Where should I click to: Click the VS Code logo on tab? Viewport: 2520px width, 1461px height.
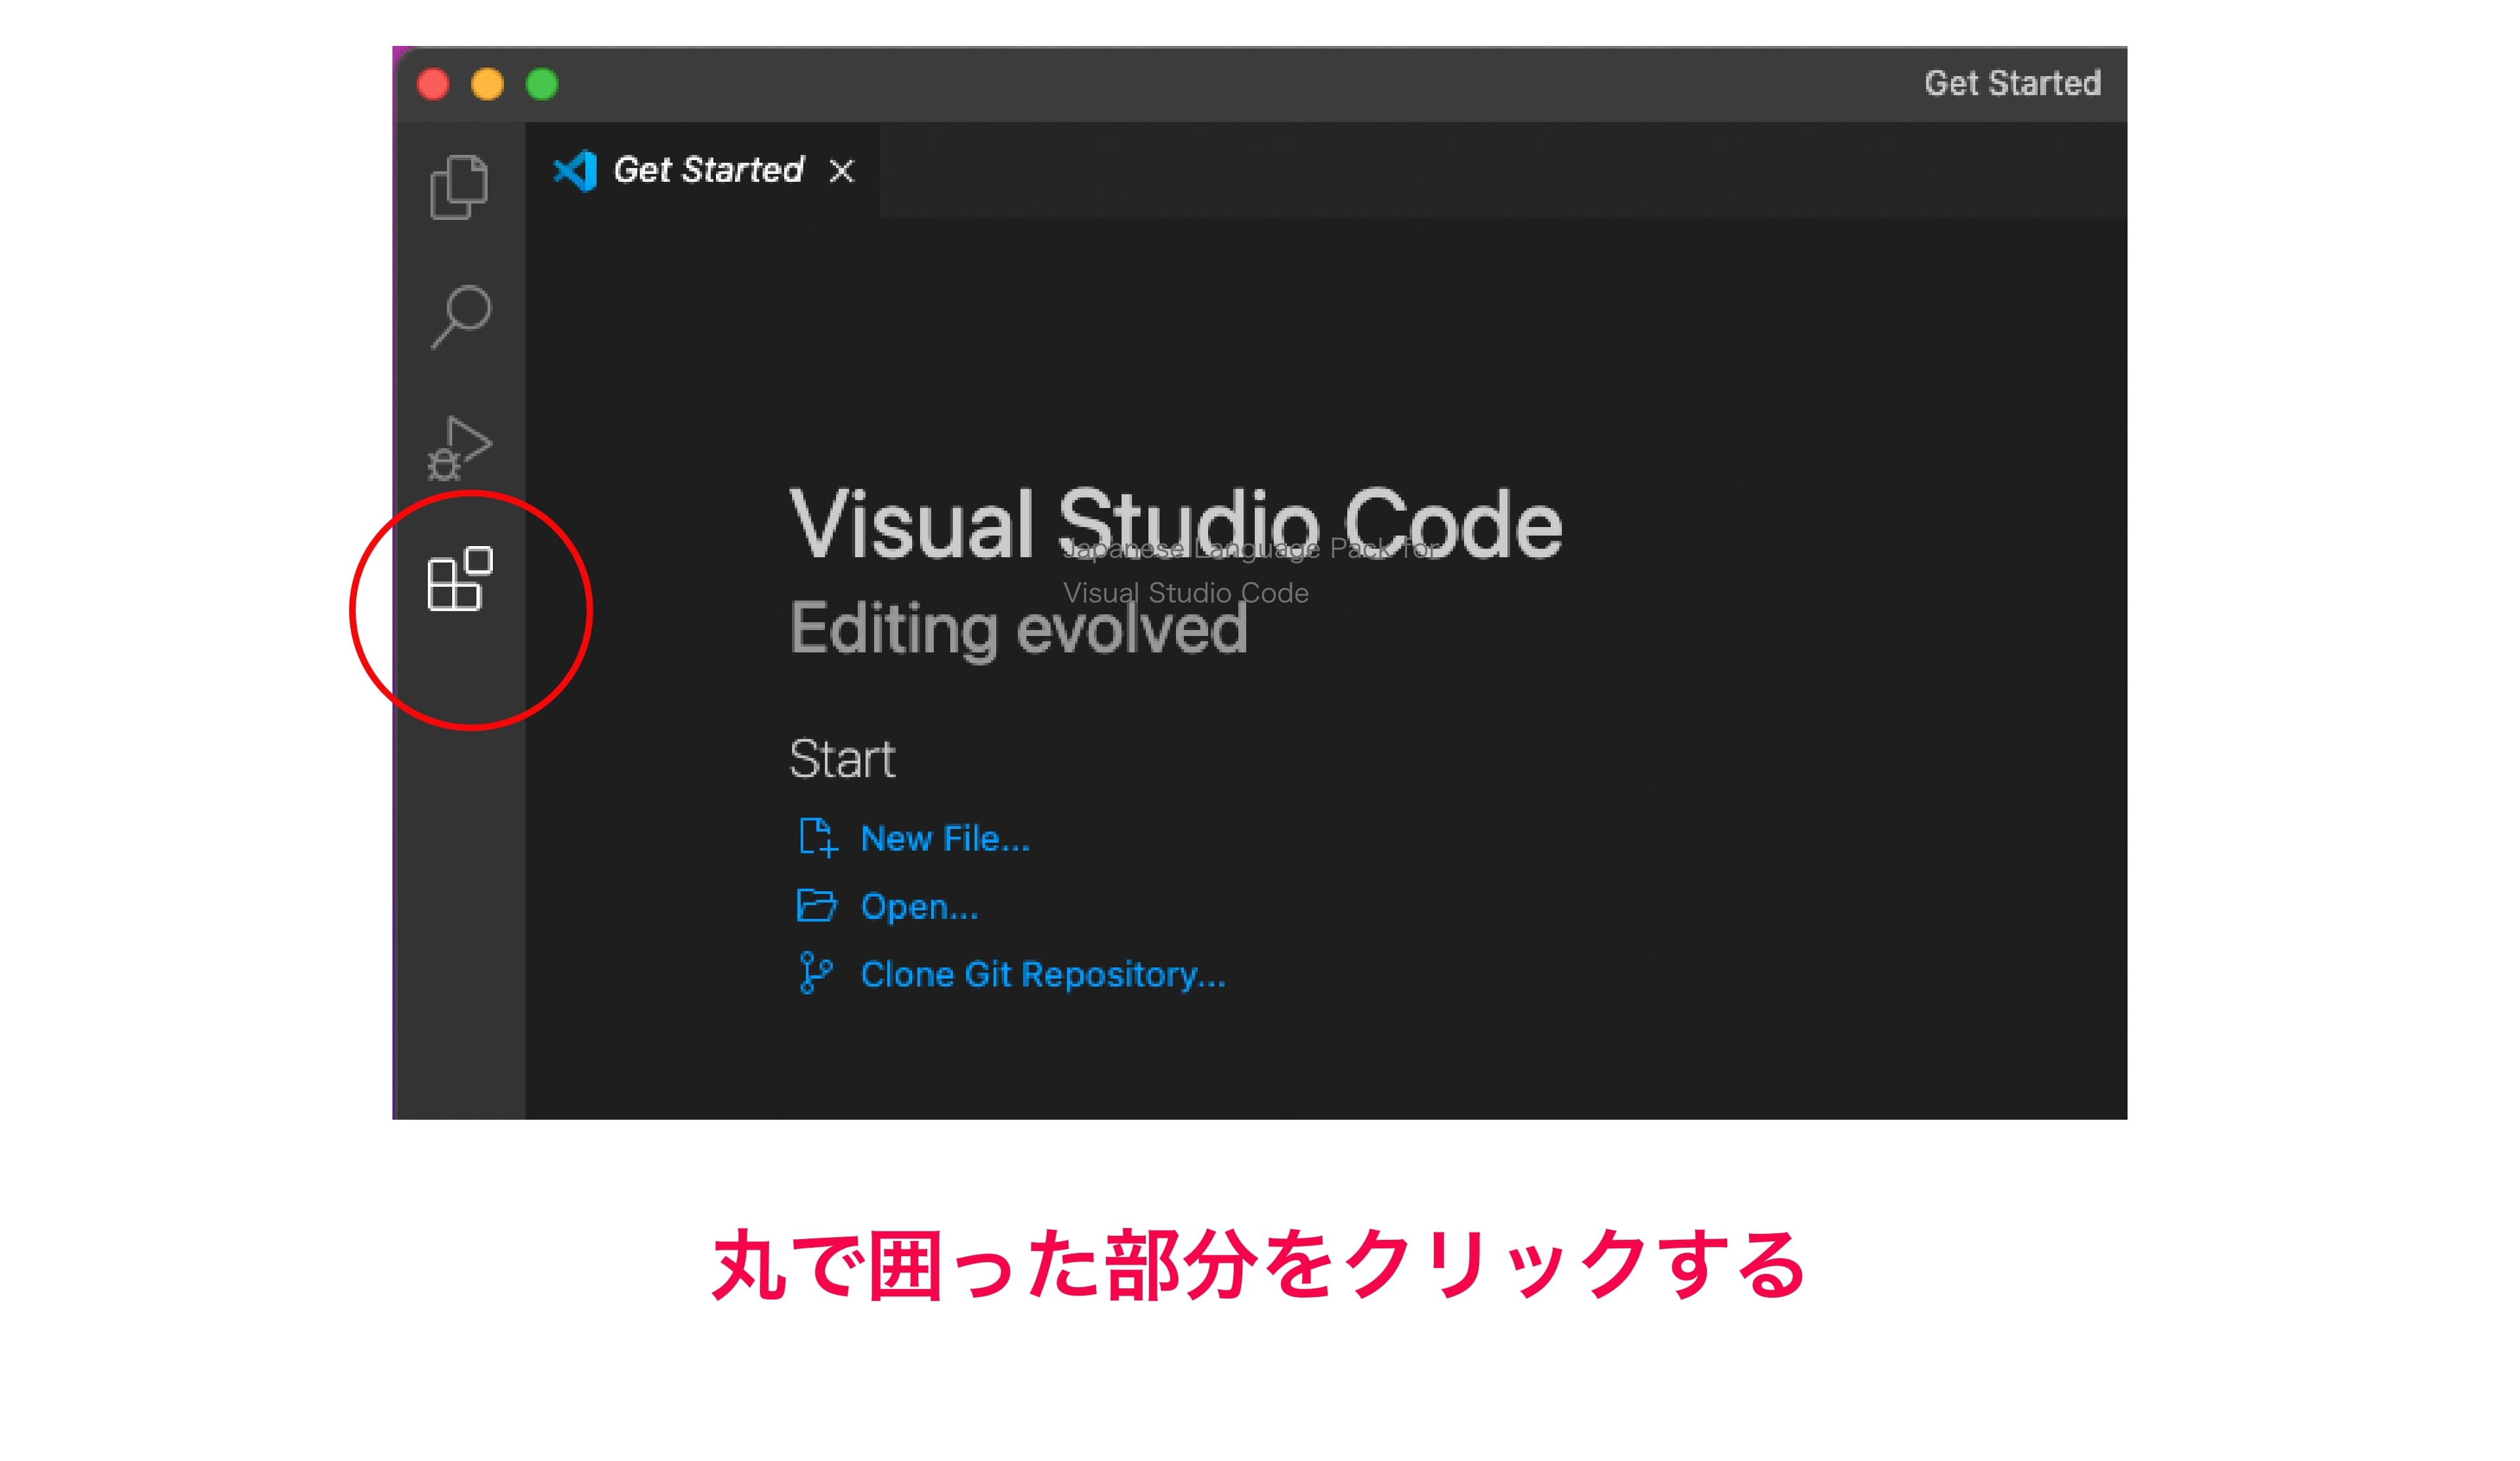tap(575, 171)
